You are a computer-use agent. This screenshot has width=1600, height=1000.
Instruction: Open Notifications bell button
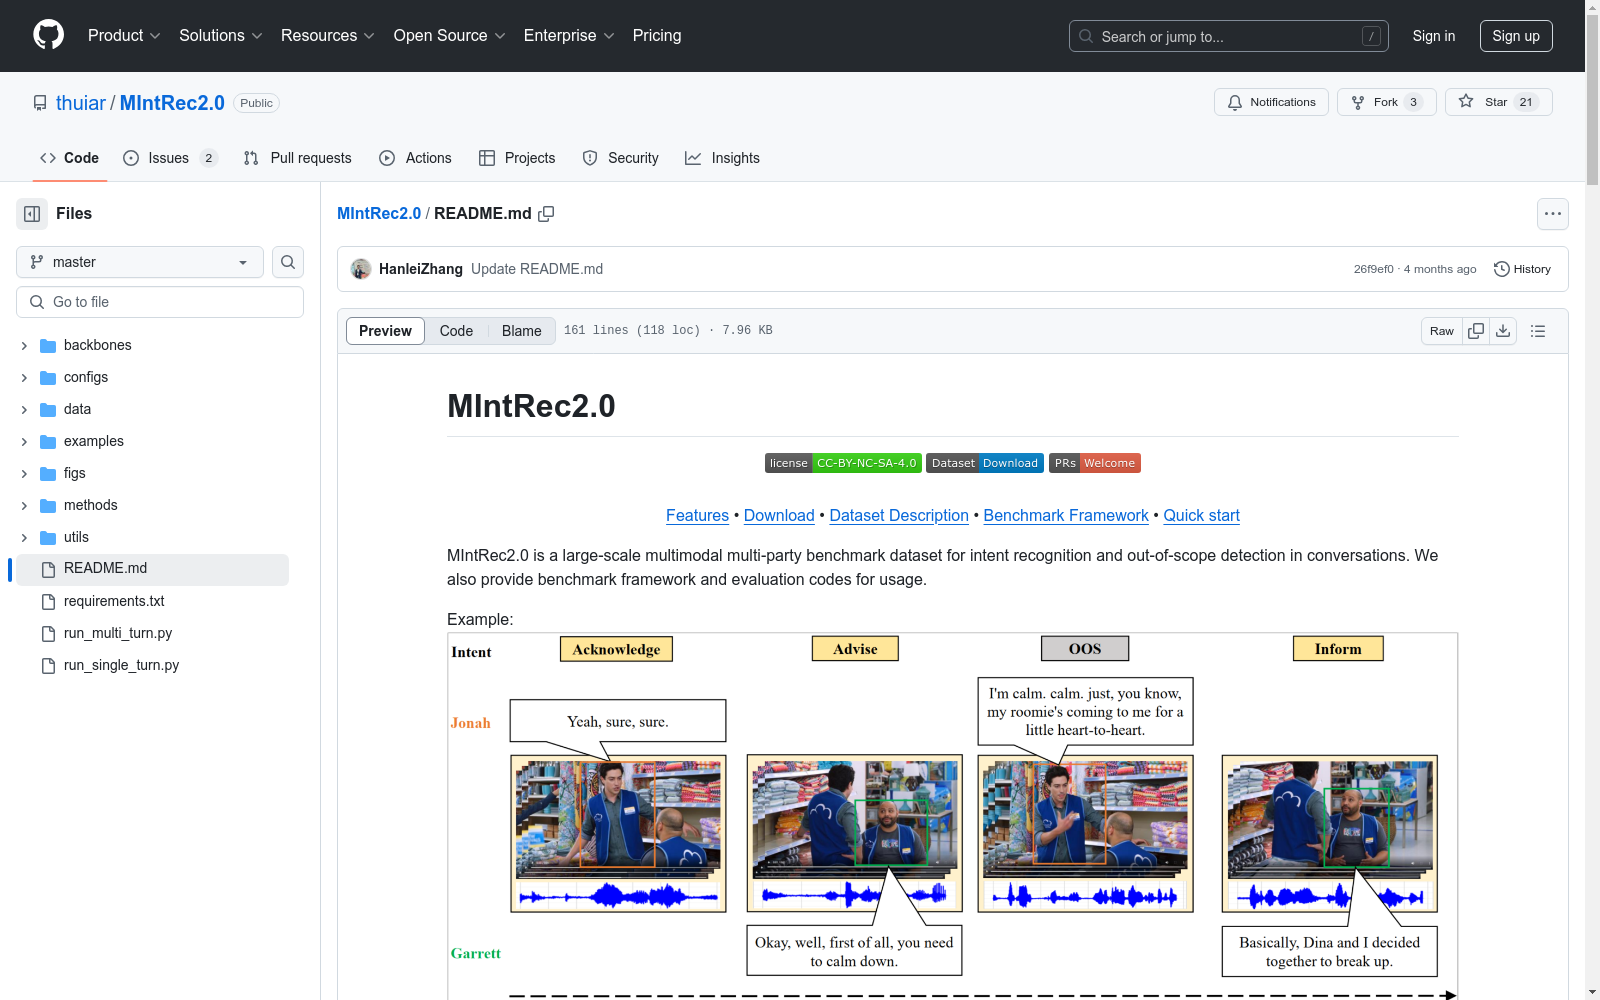click(x=1271, y=102)
